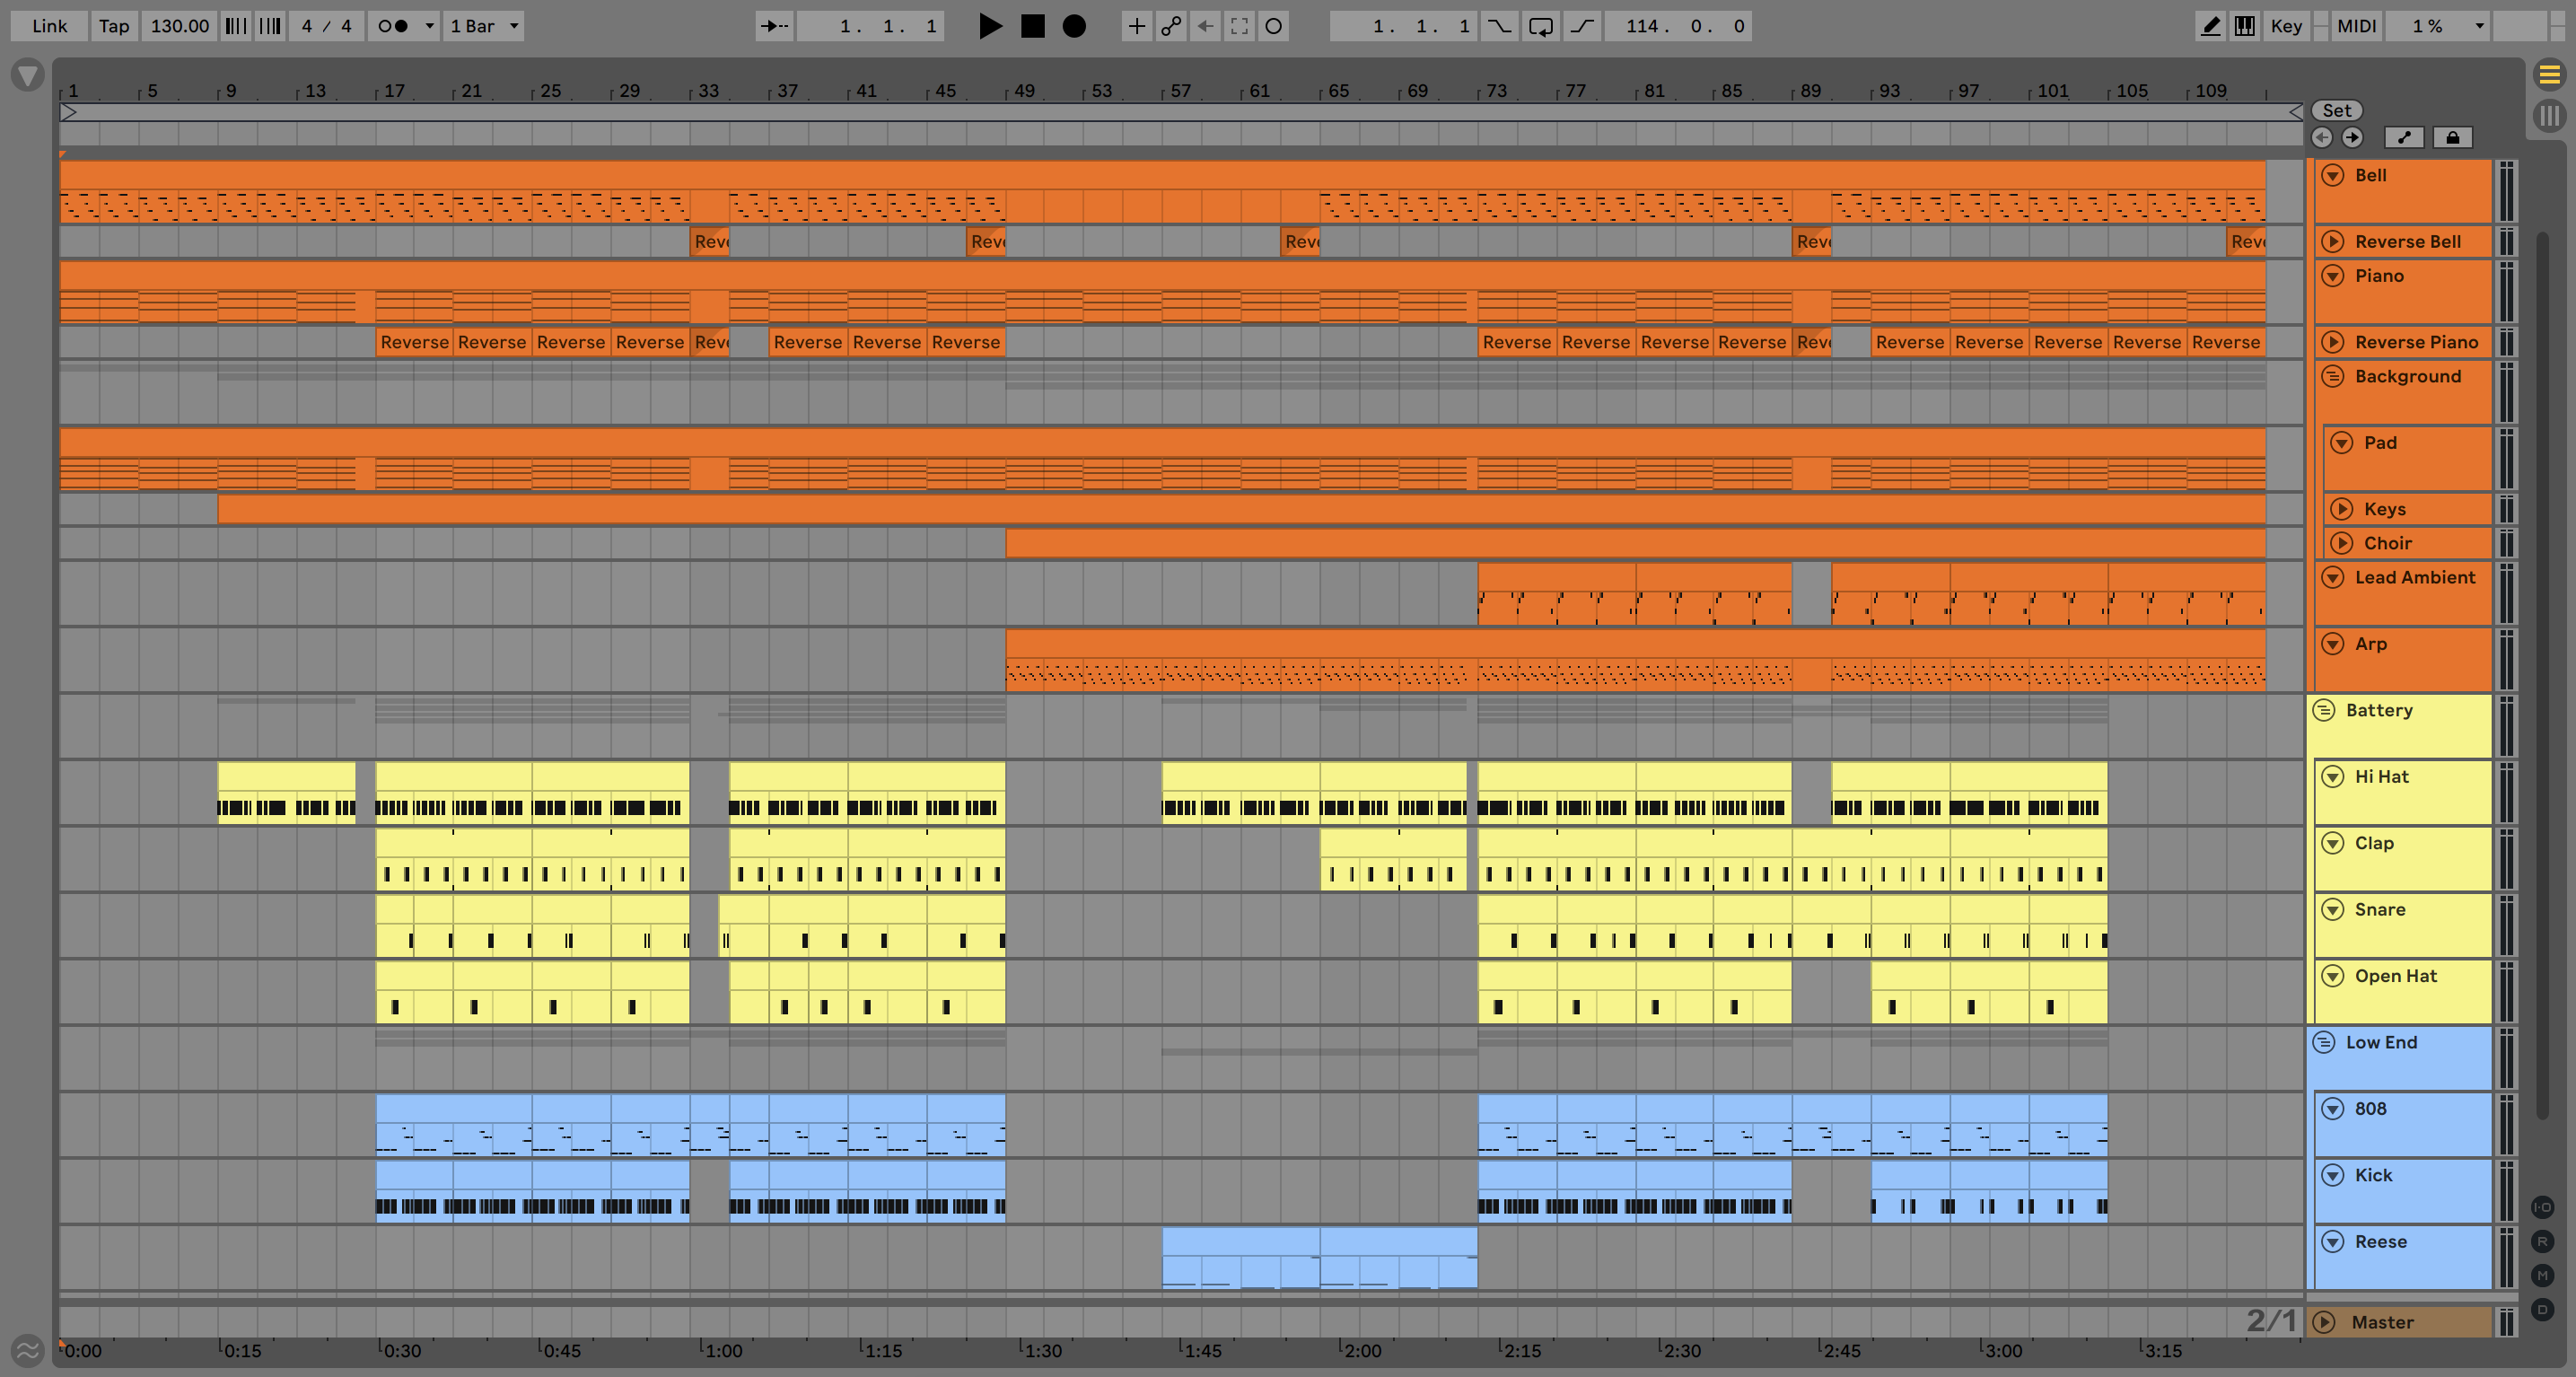Click the Arrangement Record button

tap(1073, 26)
